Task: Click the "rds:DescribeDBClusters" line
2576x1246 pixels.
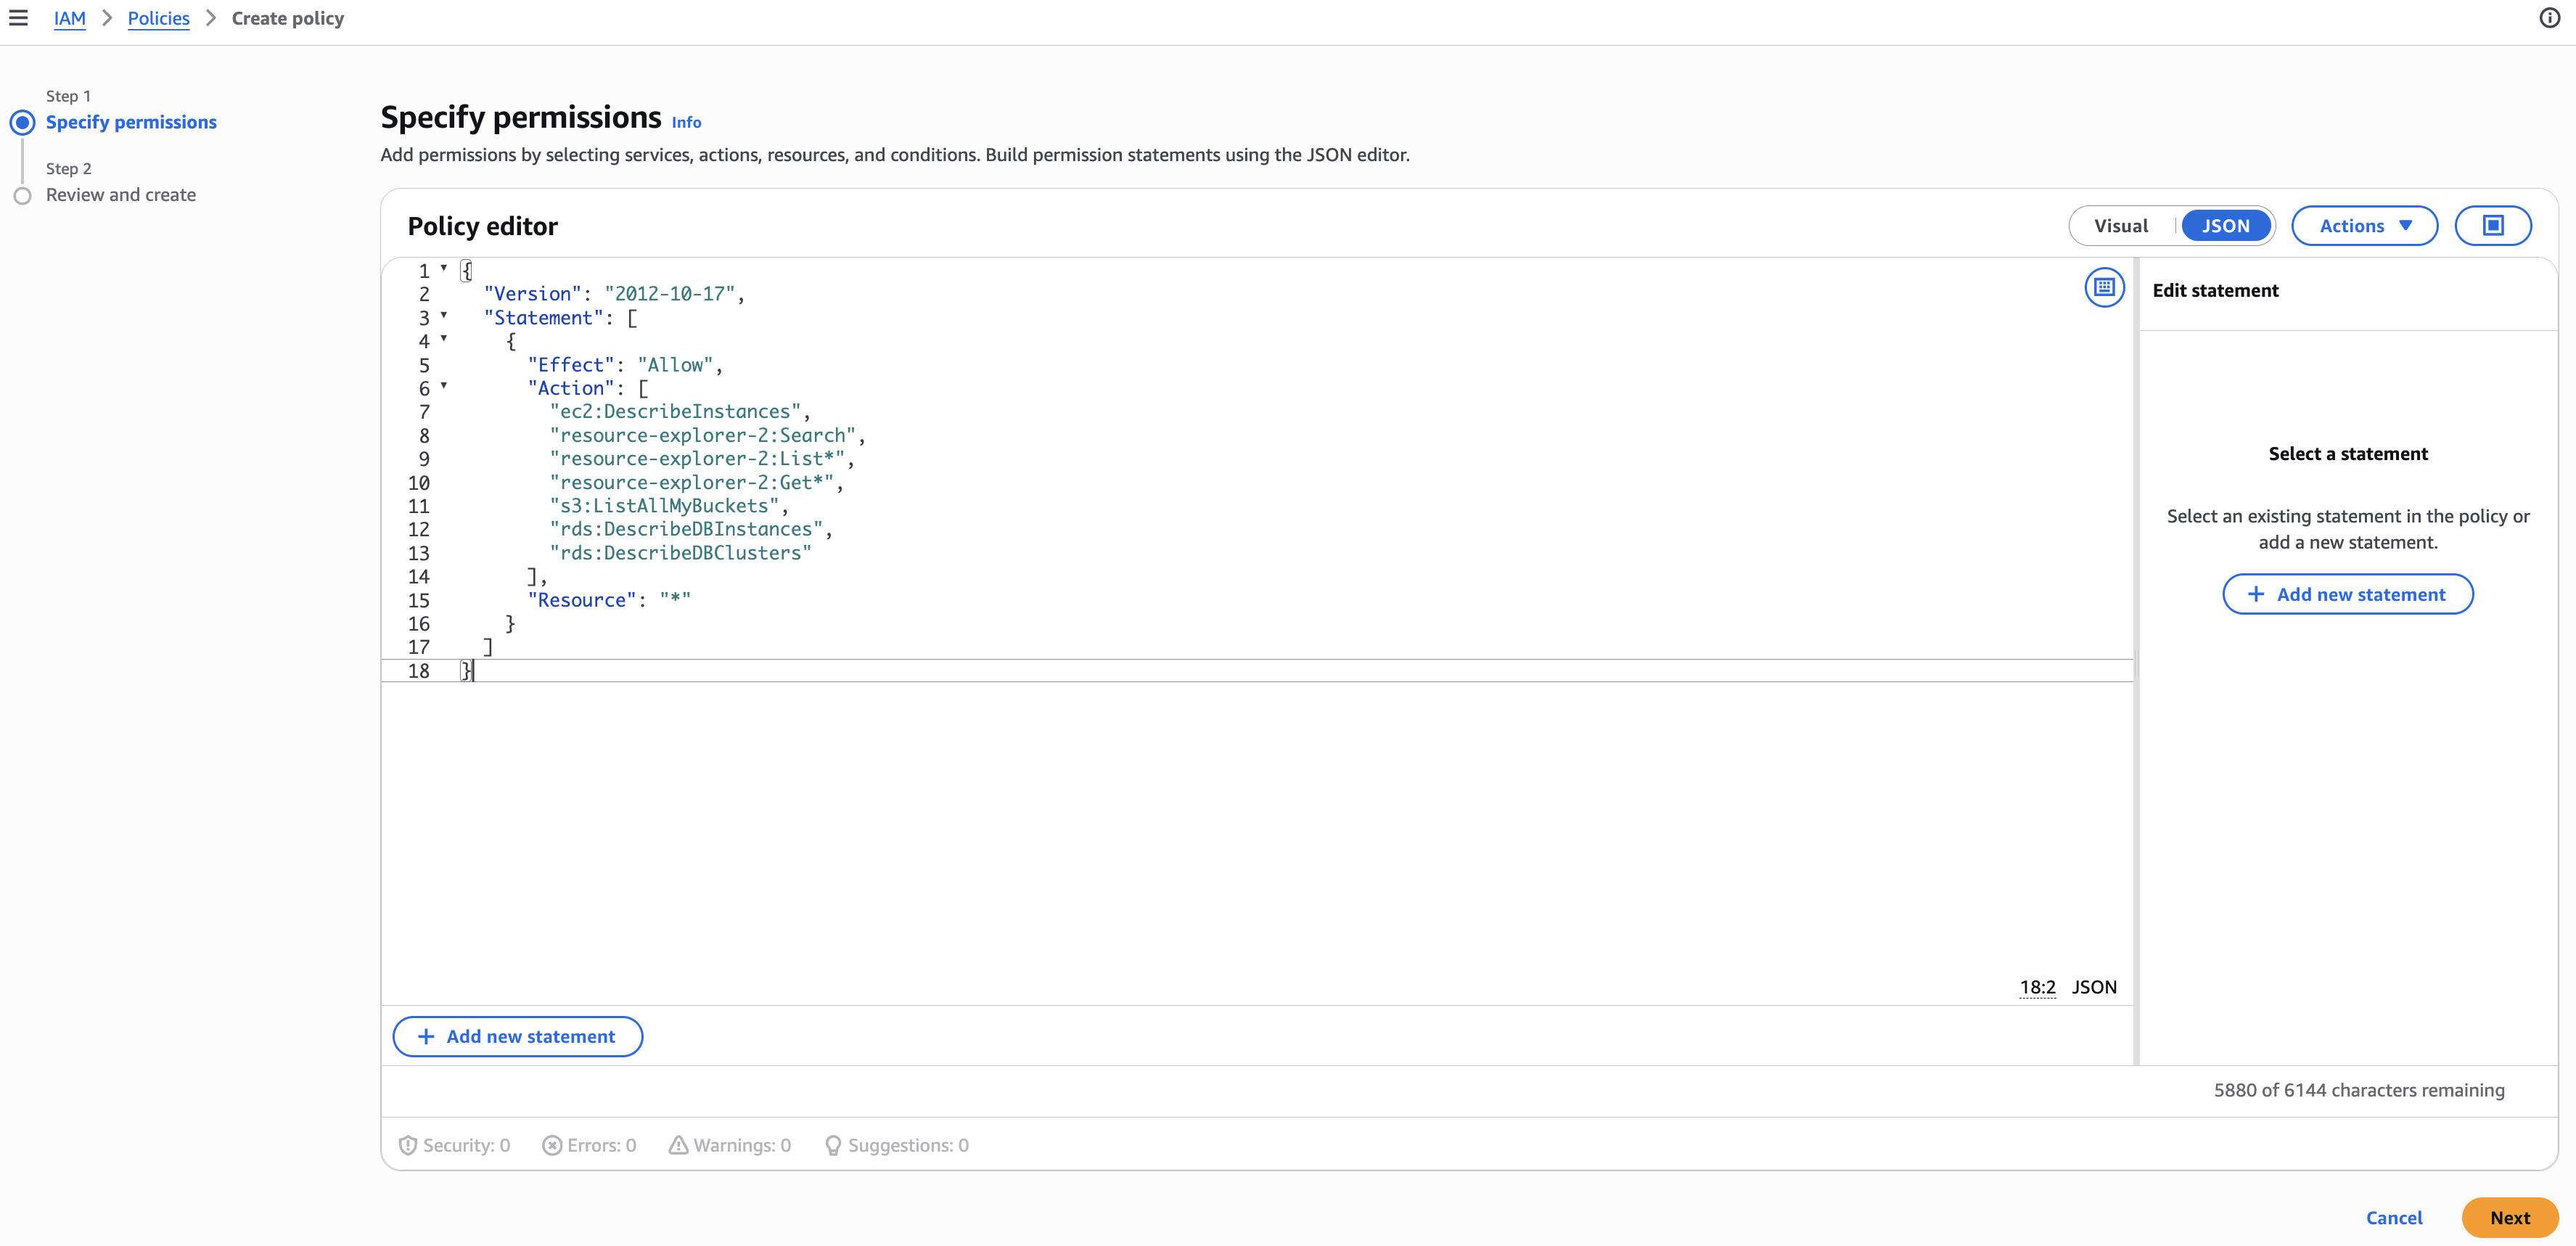Action: coord(680,553)
